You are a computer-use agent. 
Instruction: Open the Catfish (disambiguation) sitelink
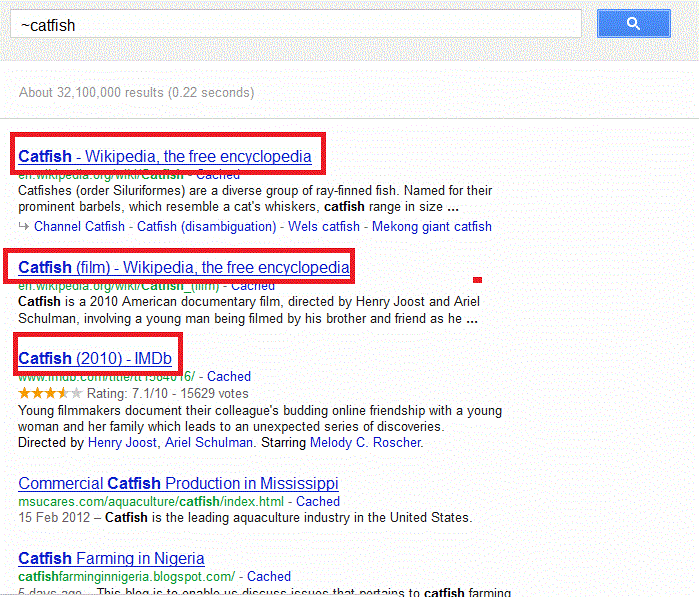click(206, 226)
